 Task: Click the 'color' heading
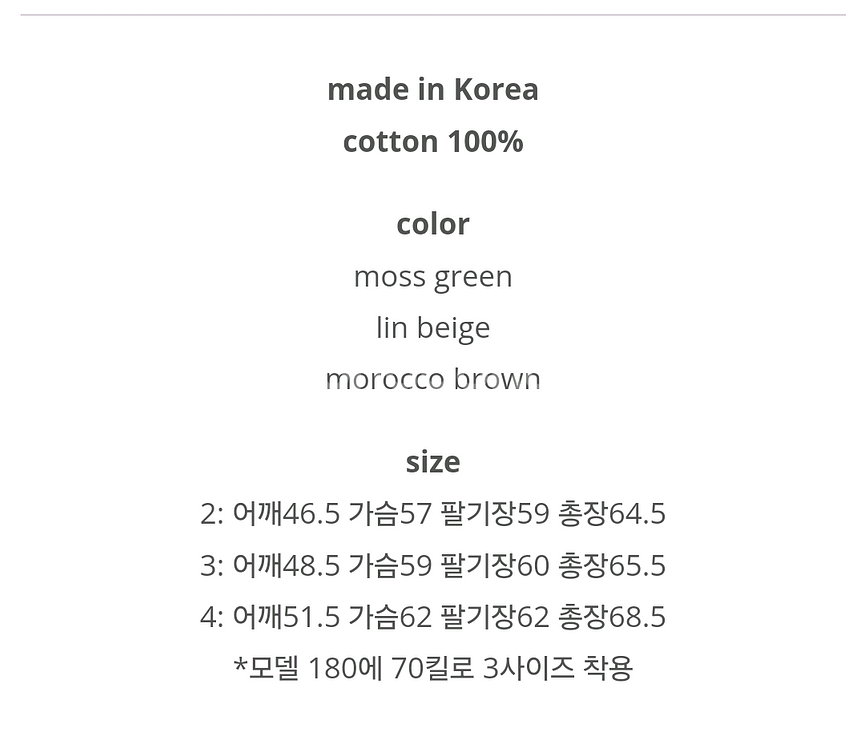432,224
